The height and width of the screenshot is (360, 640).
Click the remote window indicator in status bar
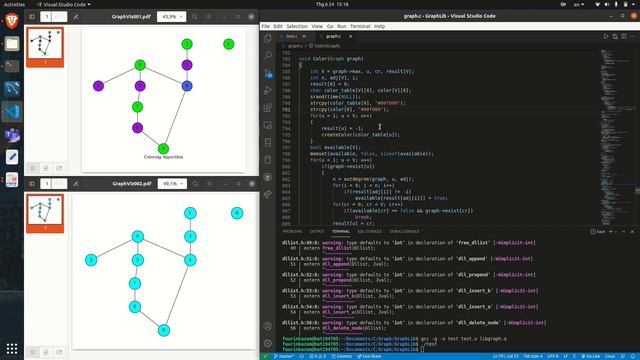click(265, 356)
